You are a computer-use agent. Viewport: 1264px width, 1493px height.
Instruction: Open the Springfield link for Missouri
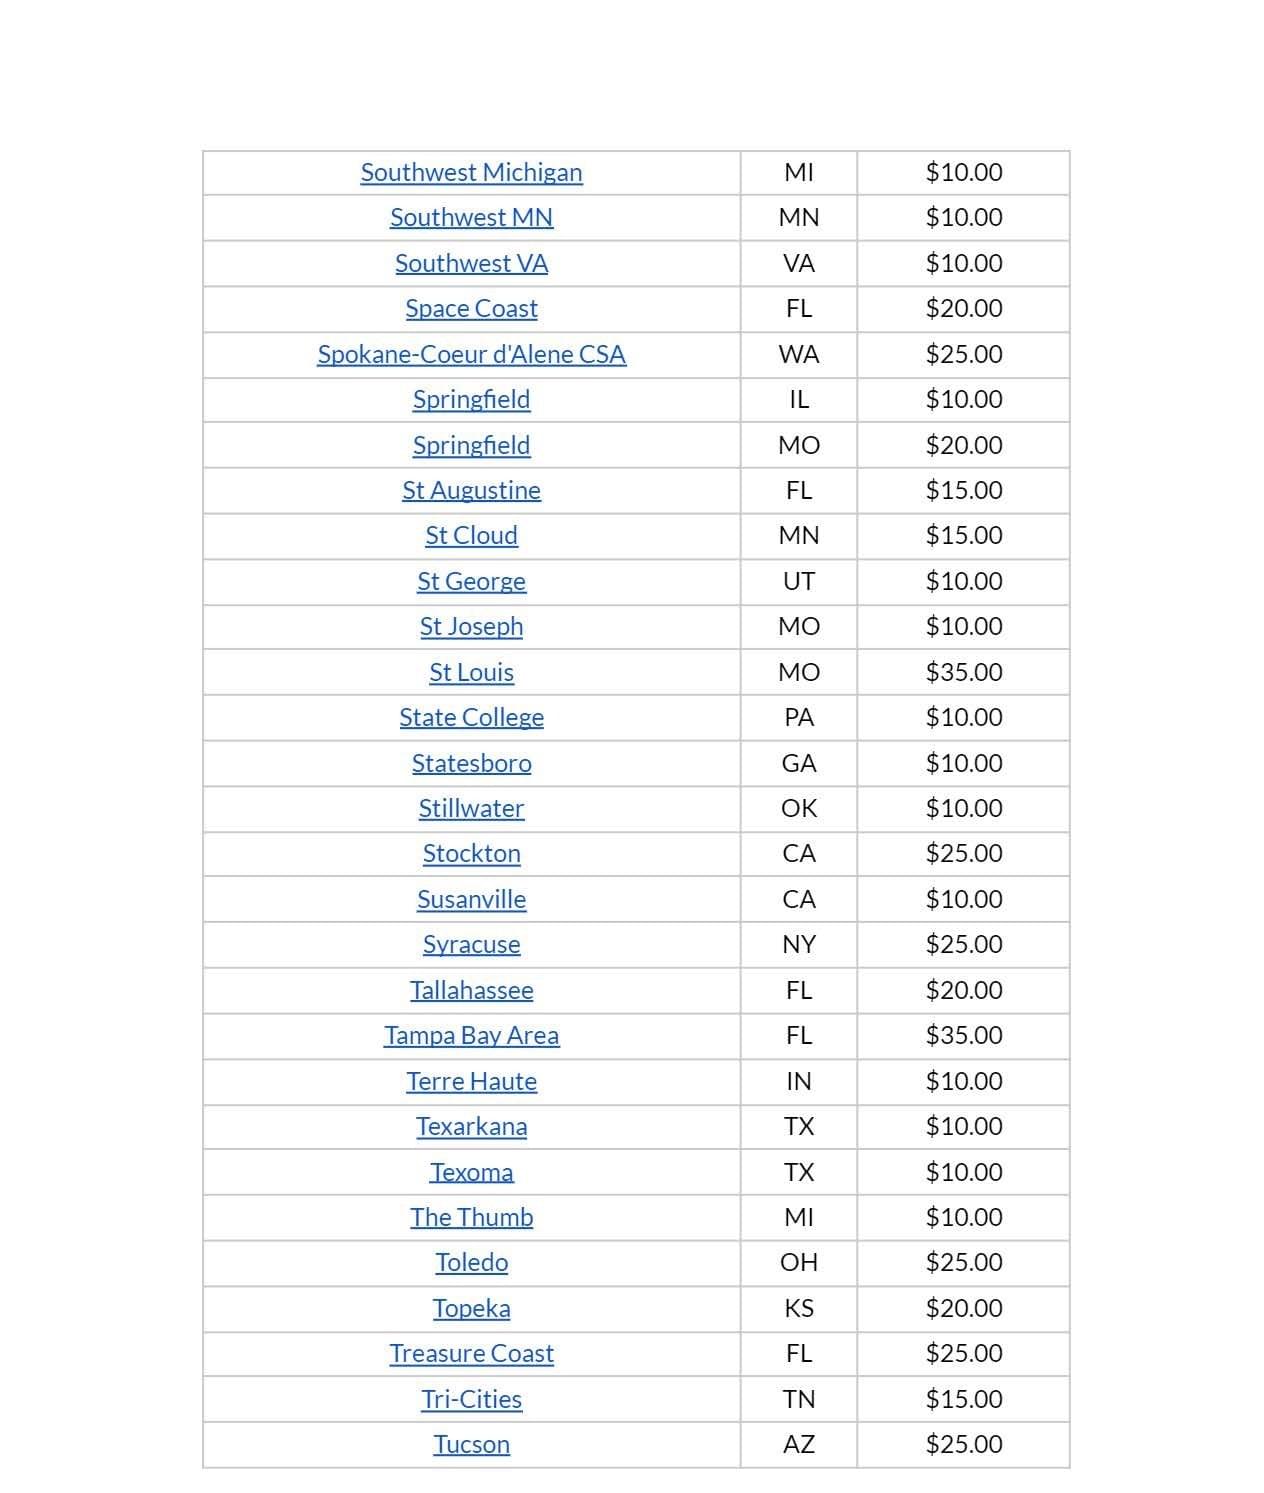[471, 446]
